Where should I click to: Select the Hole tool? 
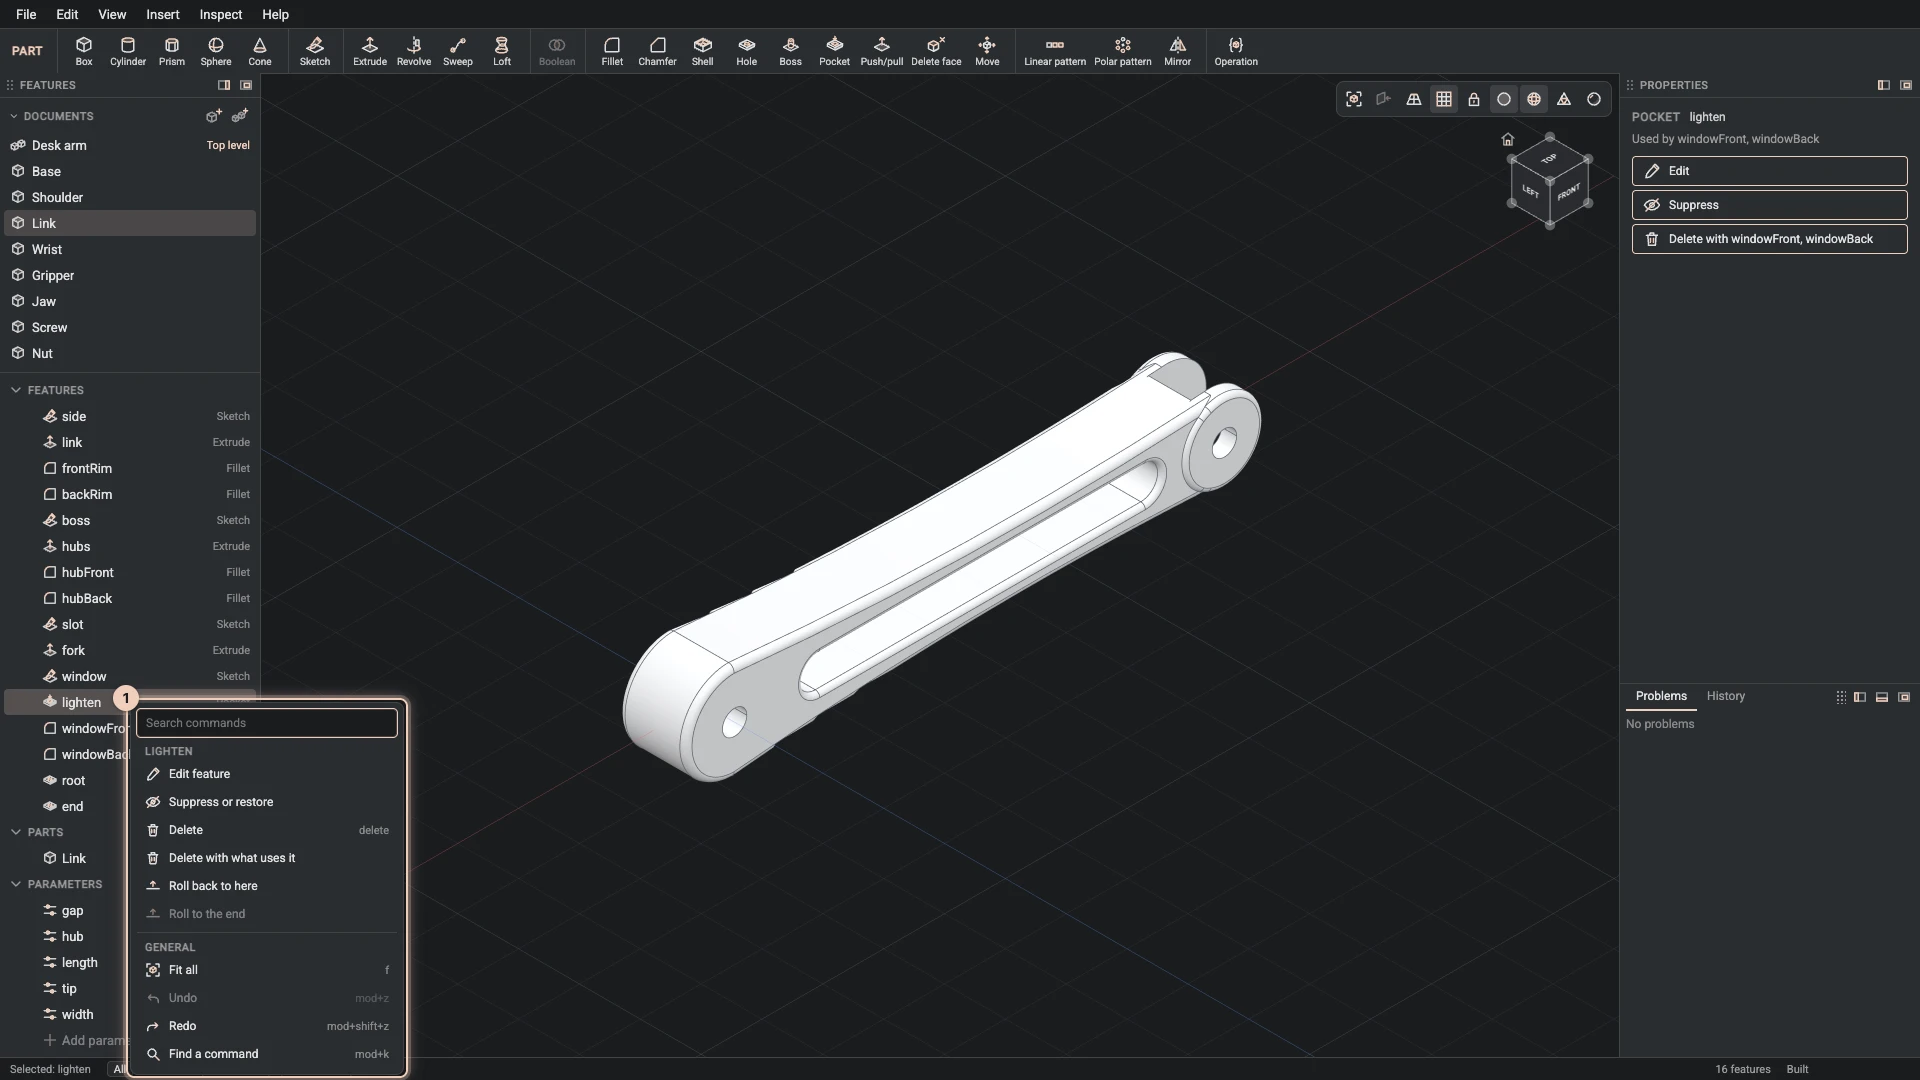pos(747,51)
